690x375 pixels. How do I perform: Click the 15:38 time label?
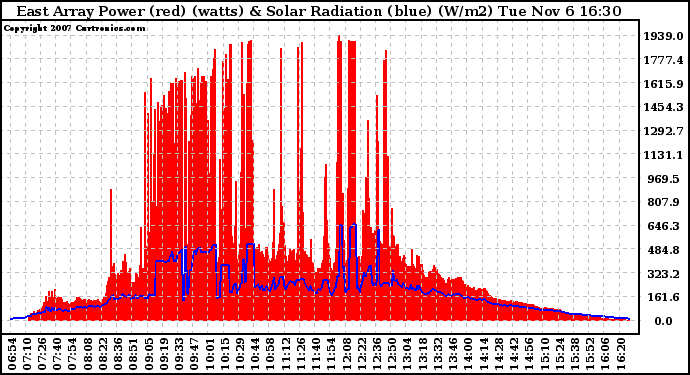(575, 354)
